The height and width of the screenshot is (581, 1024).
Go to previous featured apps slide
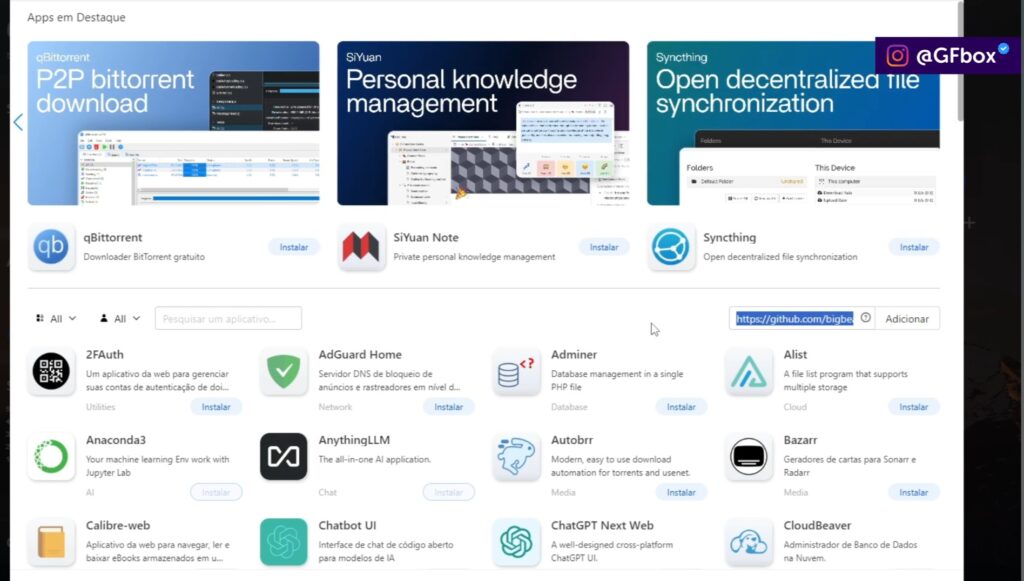(x=18, y=122)
